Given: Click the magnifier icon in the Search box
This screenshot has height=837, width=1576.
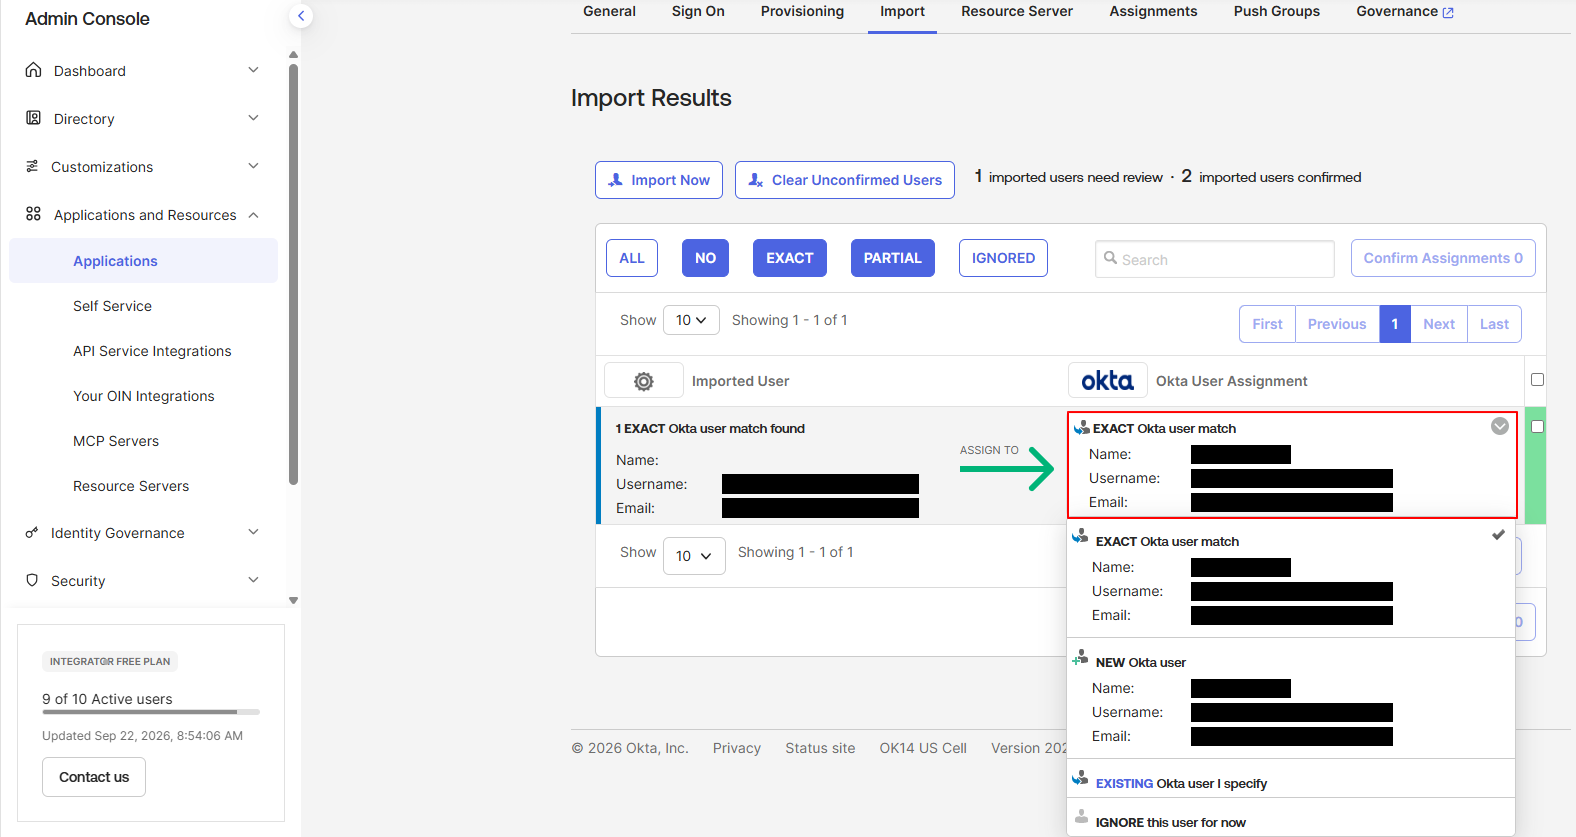Looking at the screenshot, I should pyautogui.click(x=1110, y=258).
